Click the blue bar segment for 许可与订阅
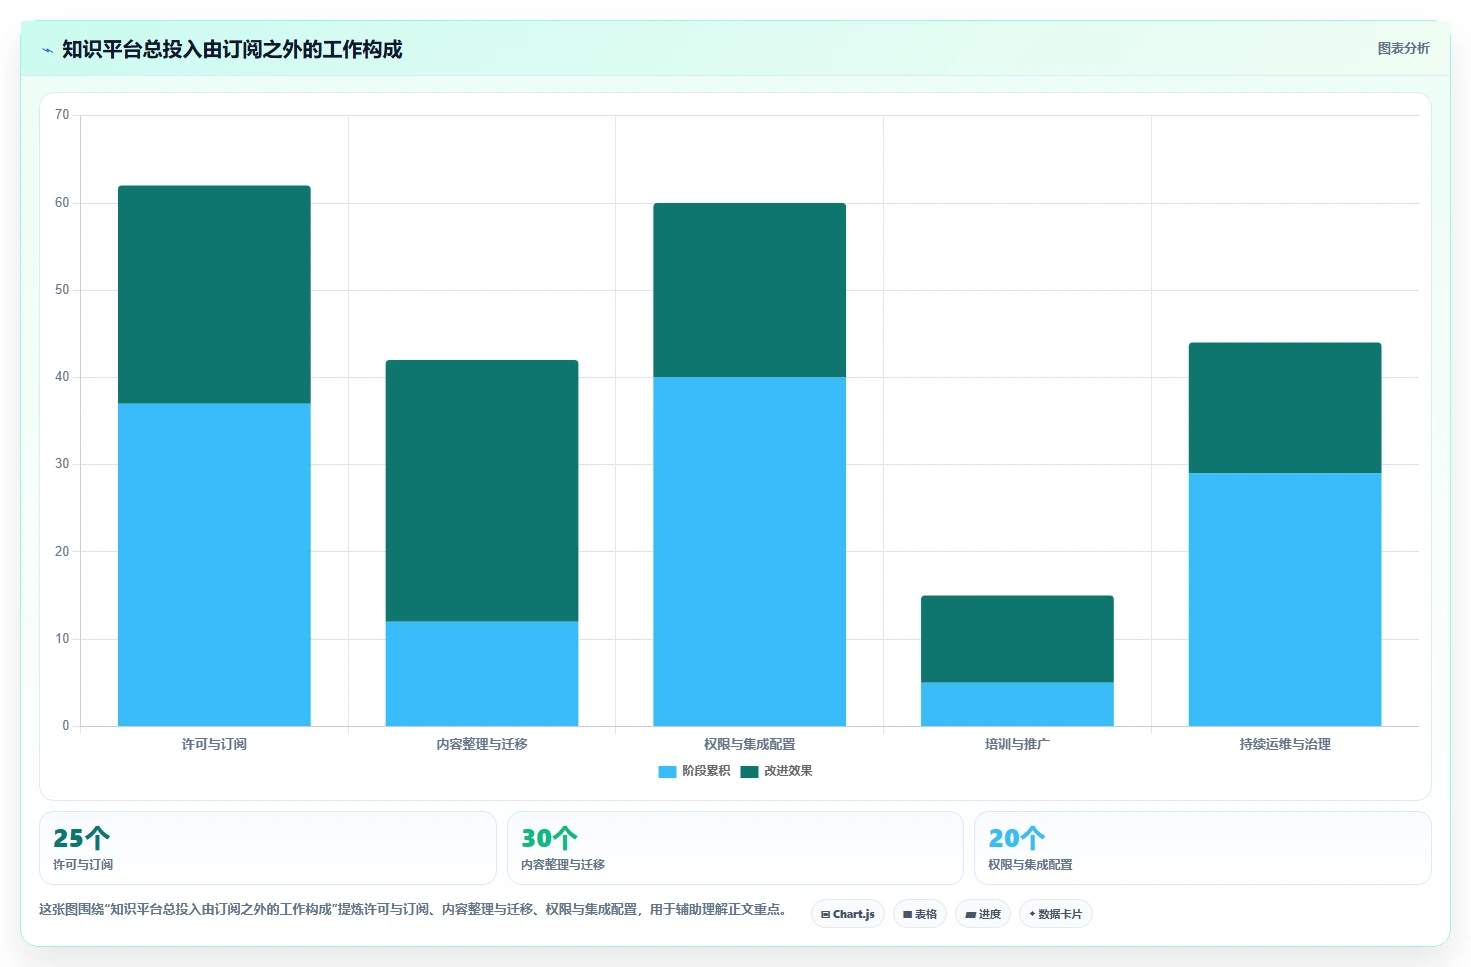 (x=214, y=565)
